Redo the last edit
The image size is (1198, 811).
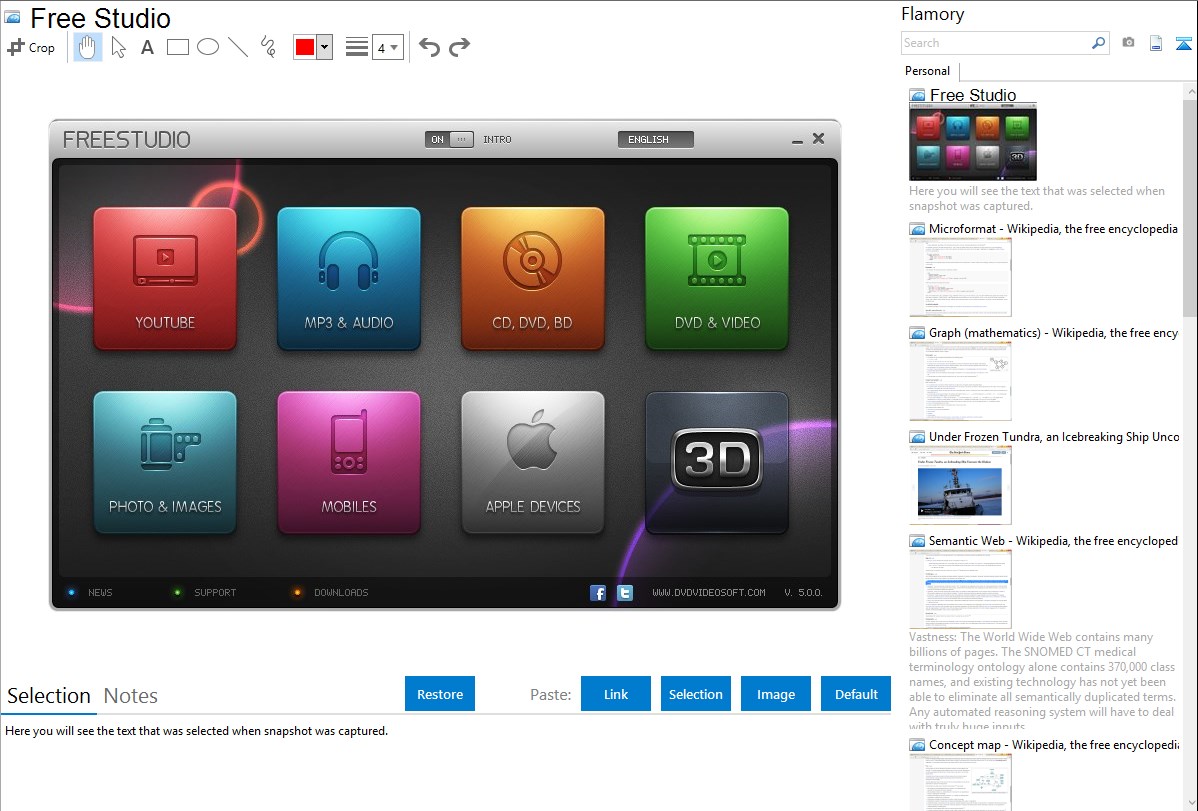(x=459, y=47)
